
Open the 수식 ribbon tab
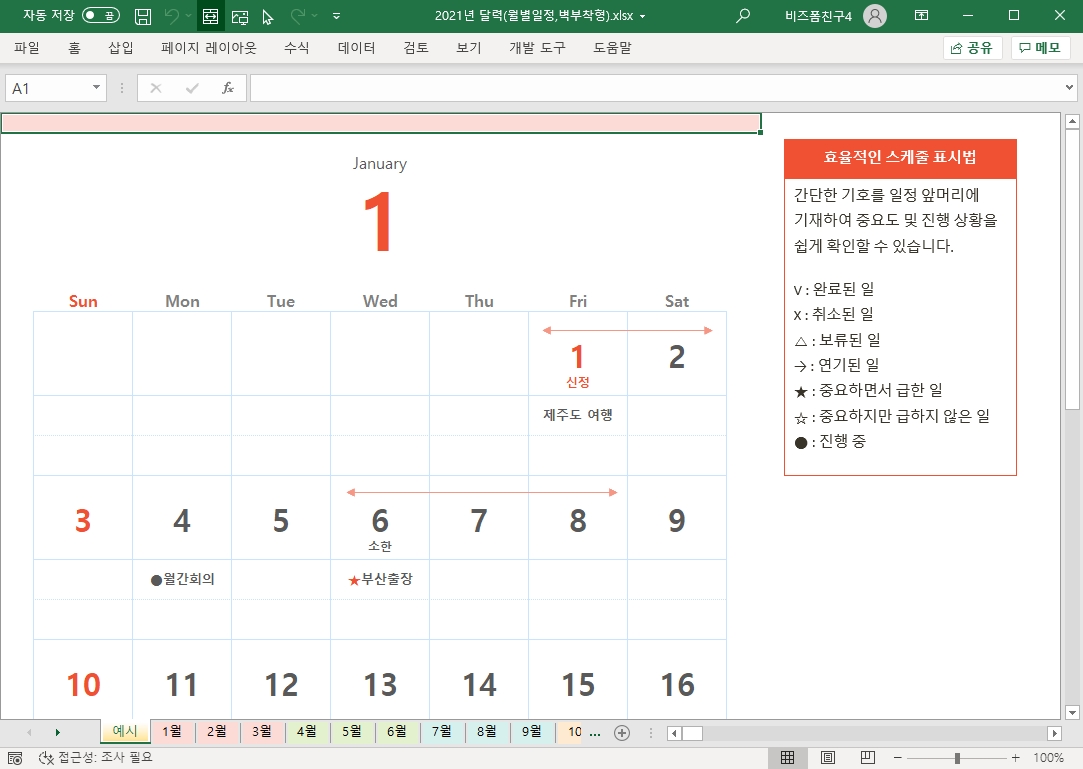click(296, 48)
